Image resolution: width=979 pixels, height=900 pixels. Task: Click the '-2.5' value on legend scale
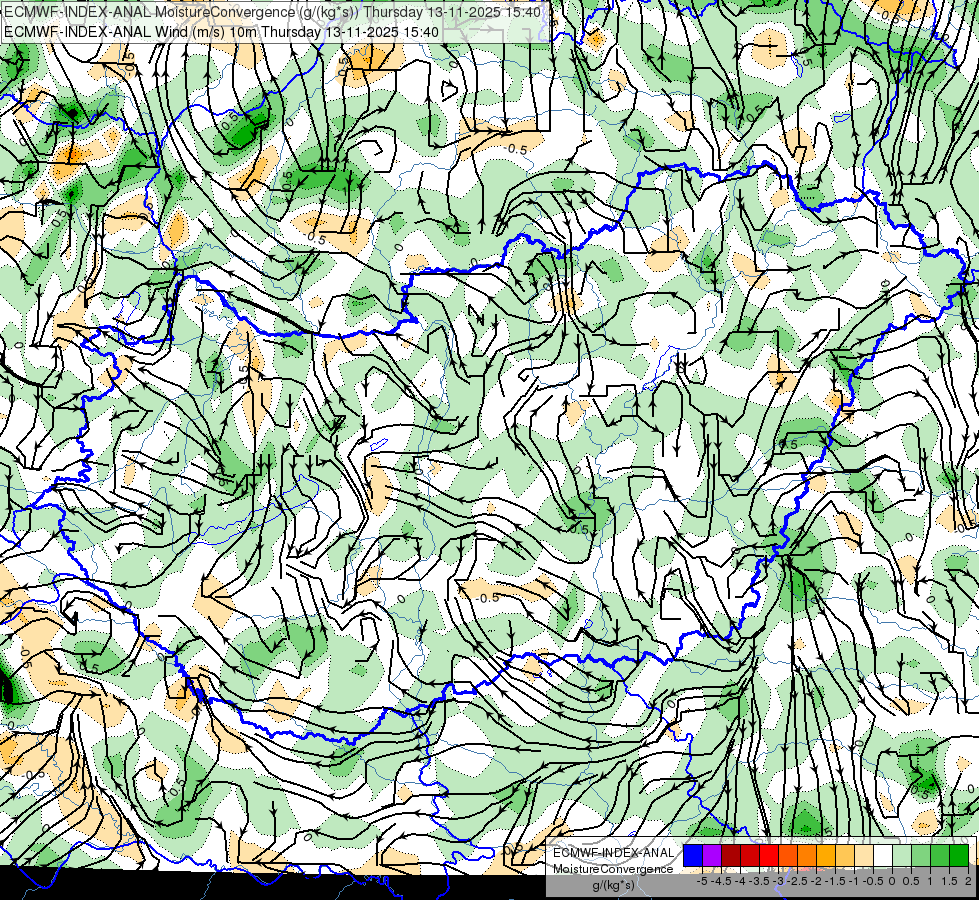(797, 881)
